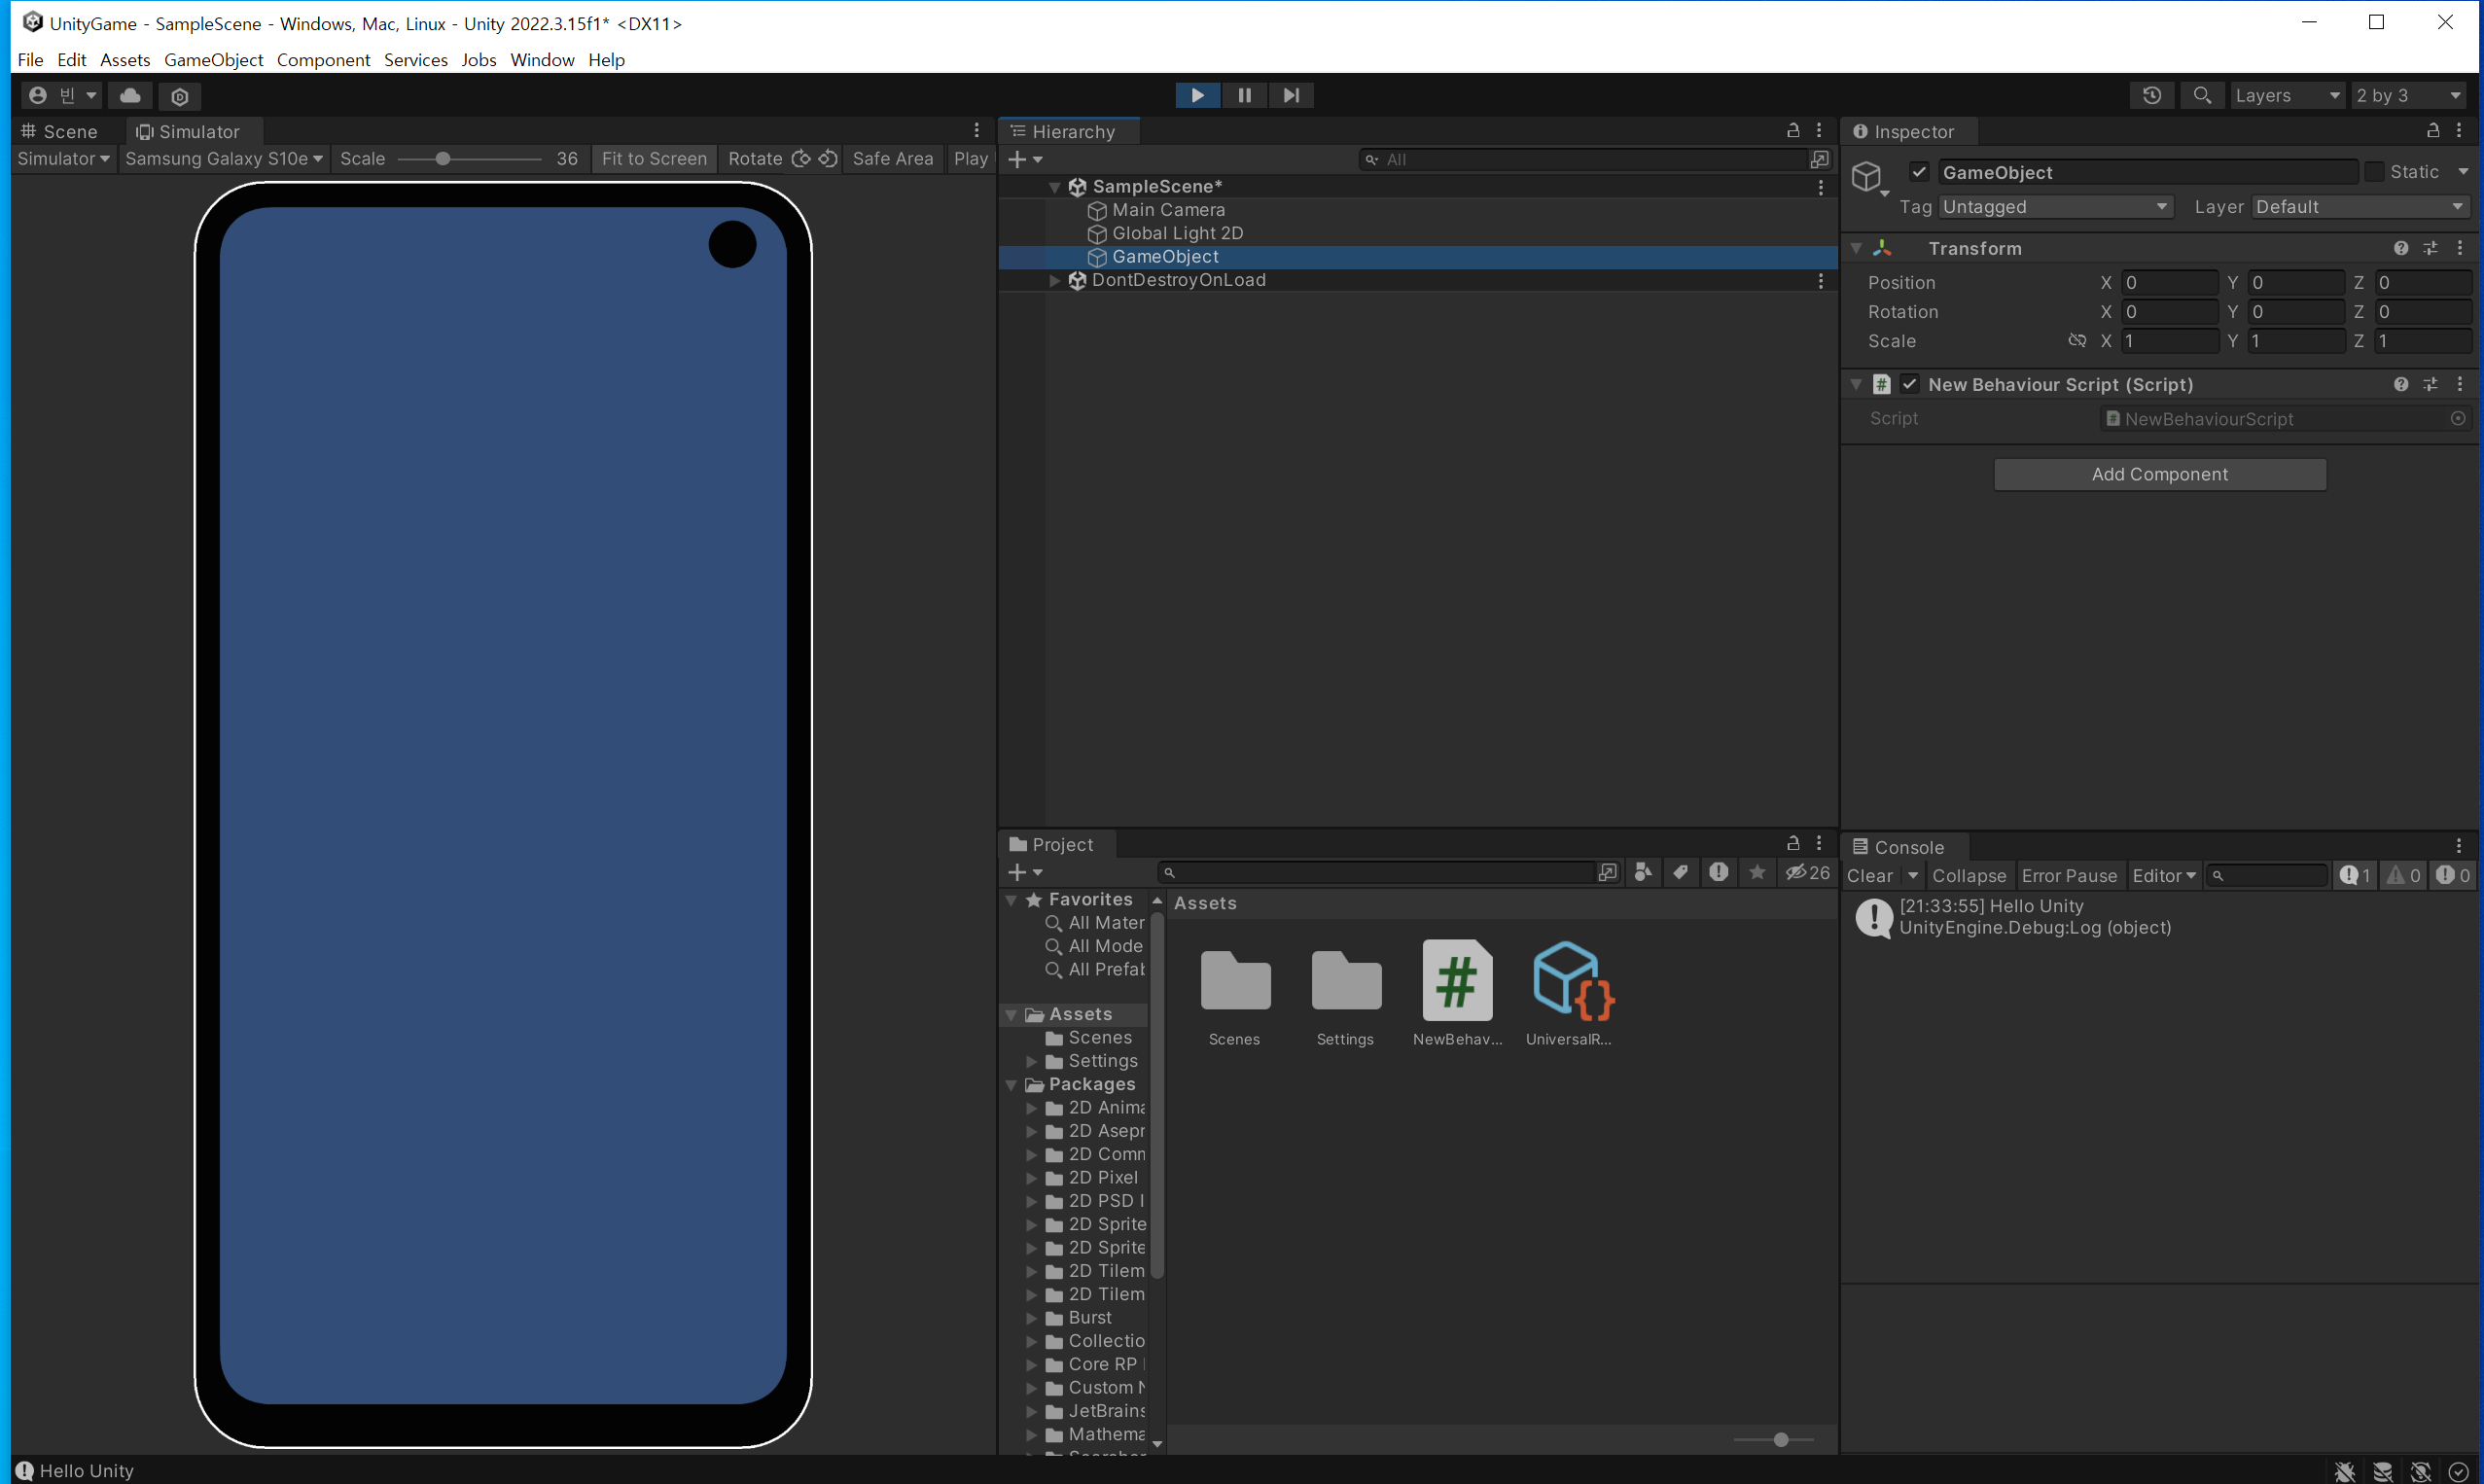The image size is (2484, 1484).
Task: Click the Pause button icon
Action: point(1244,95)
